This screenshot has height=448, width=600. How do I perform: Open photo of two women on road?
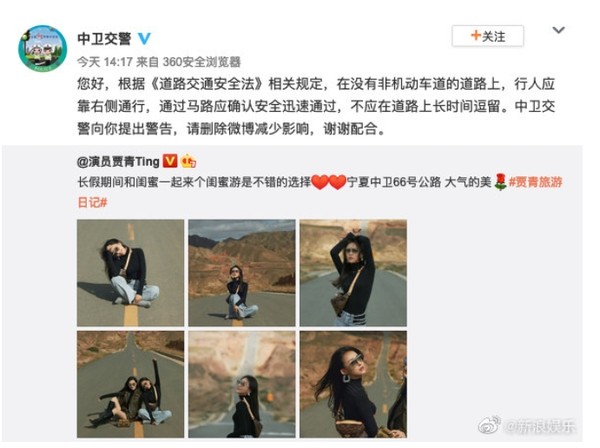tap(130, 384)
